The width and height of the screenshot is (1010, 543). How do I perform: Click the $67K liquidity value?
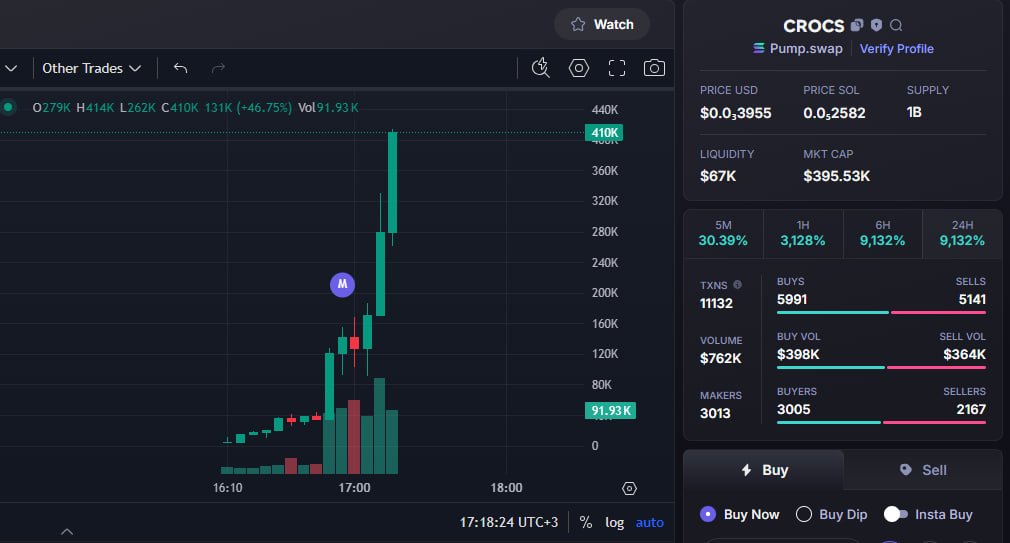pyautogui.click(x=718, y=176)
